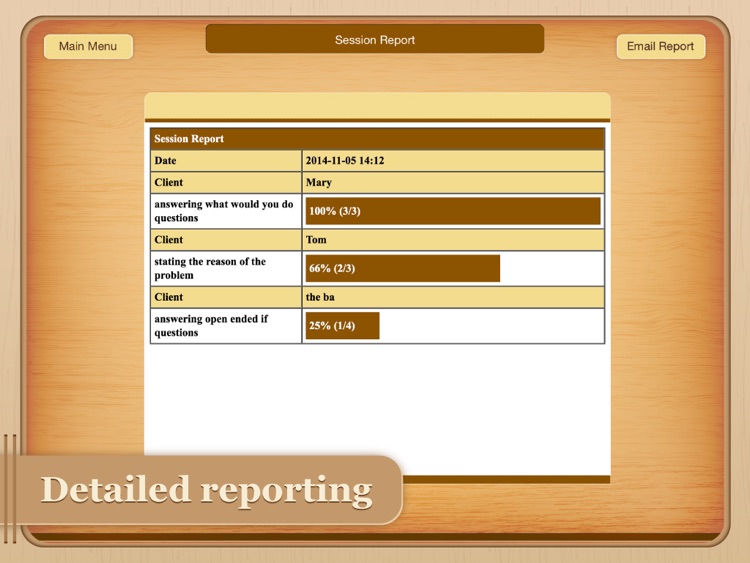The image size is (750, 563).
Task: Click the Detailed reporting caption banner
Action: coord(201,490)
